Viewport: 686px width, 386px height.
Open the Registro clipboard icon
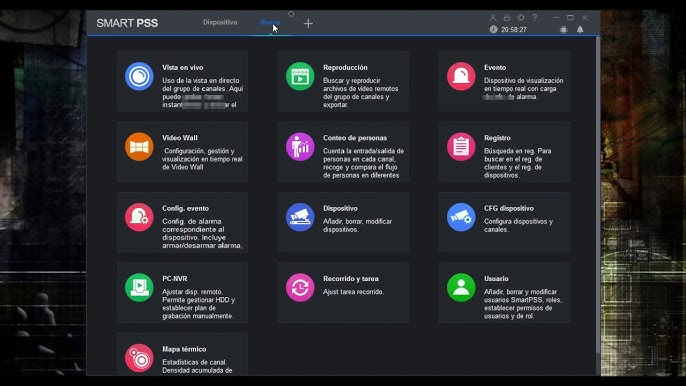pyautogui.click(x=461, y=147)
